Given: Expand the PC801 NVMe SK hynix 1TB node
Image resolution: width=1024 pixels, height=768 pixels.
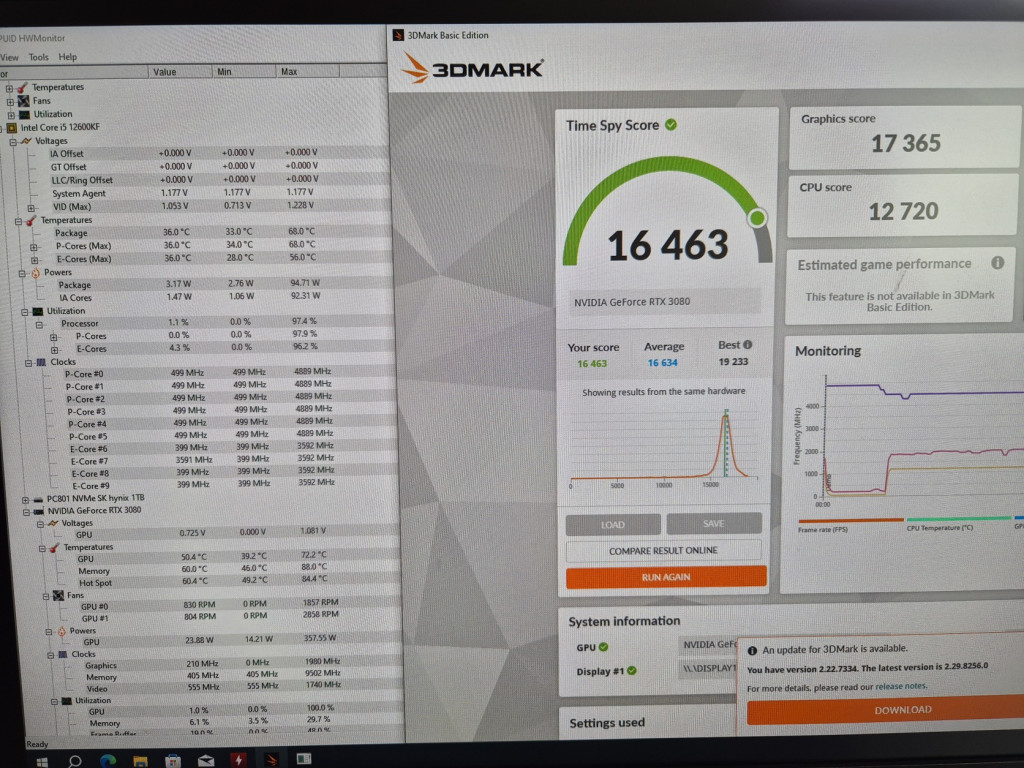Looking at the screenshot, I should coord(25,500).
